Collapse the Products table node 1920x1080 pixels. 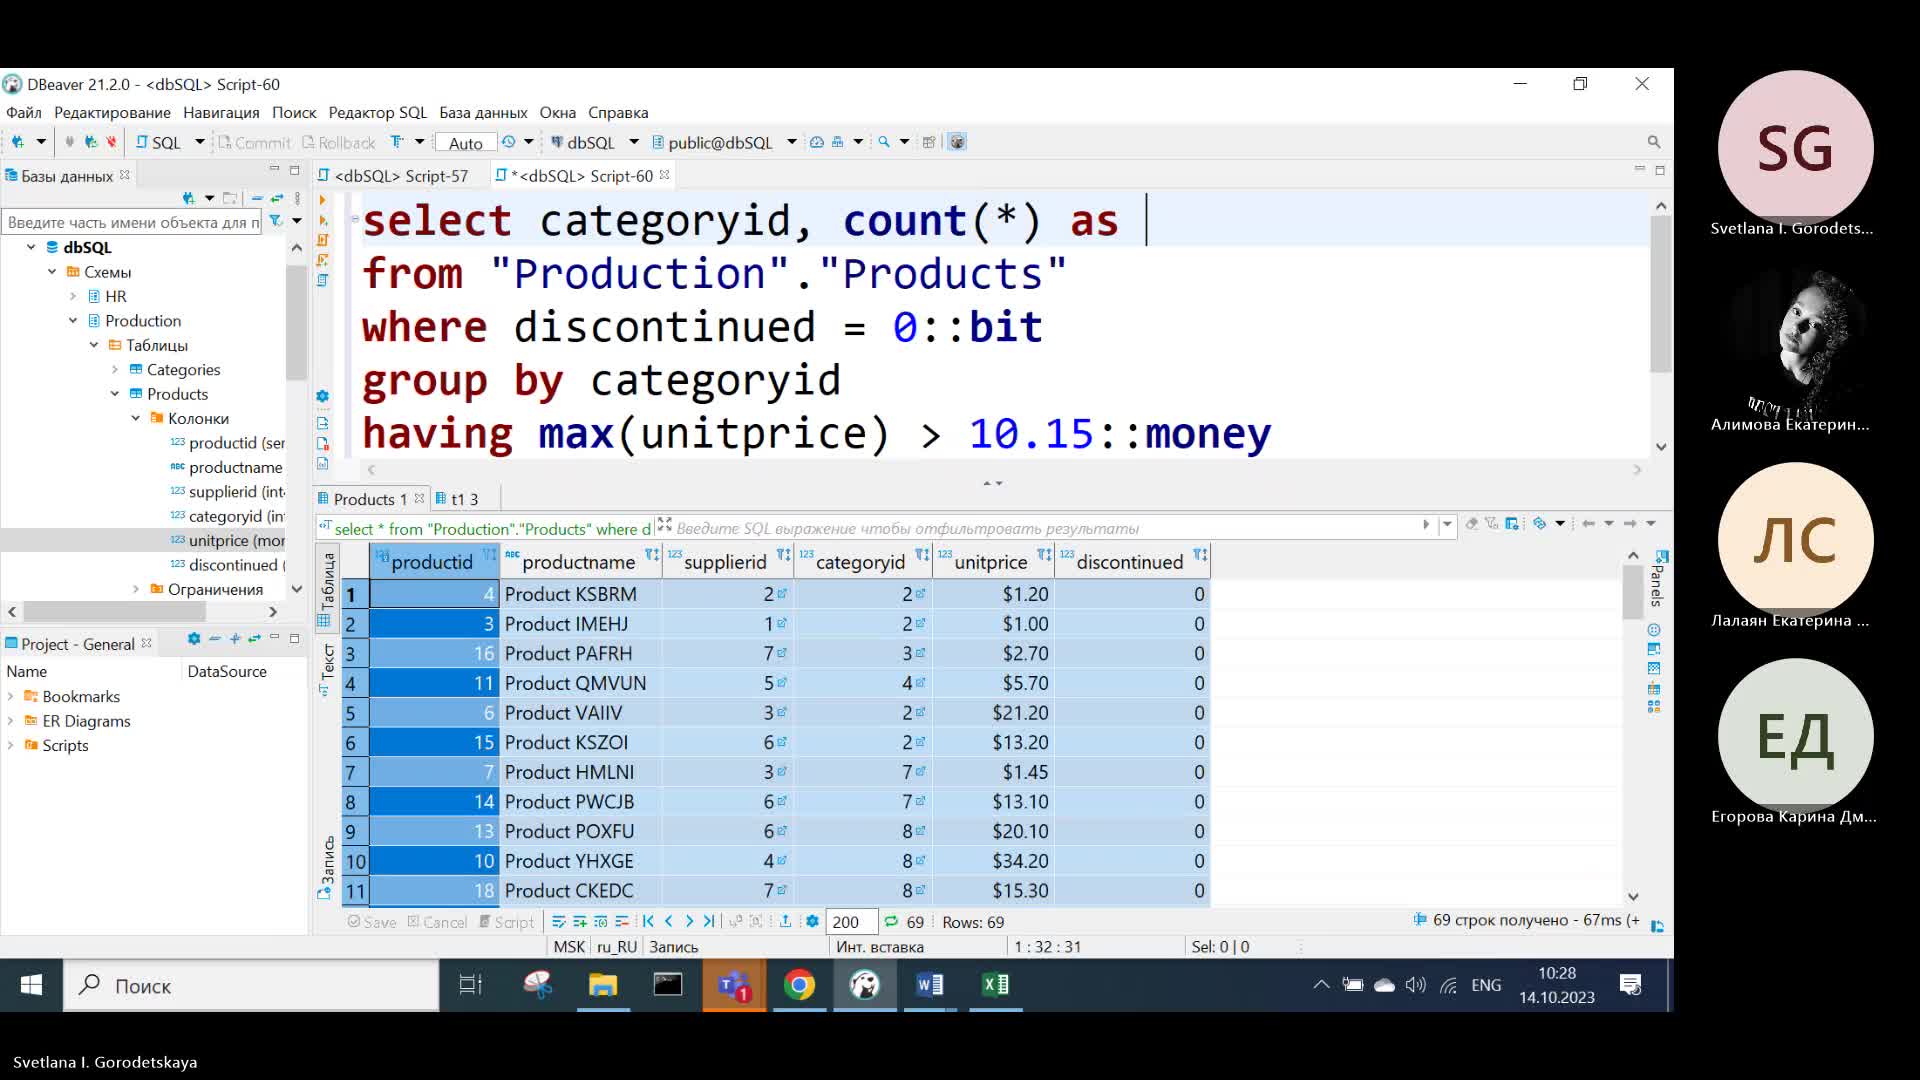click(x=115, y=394)
